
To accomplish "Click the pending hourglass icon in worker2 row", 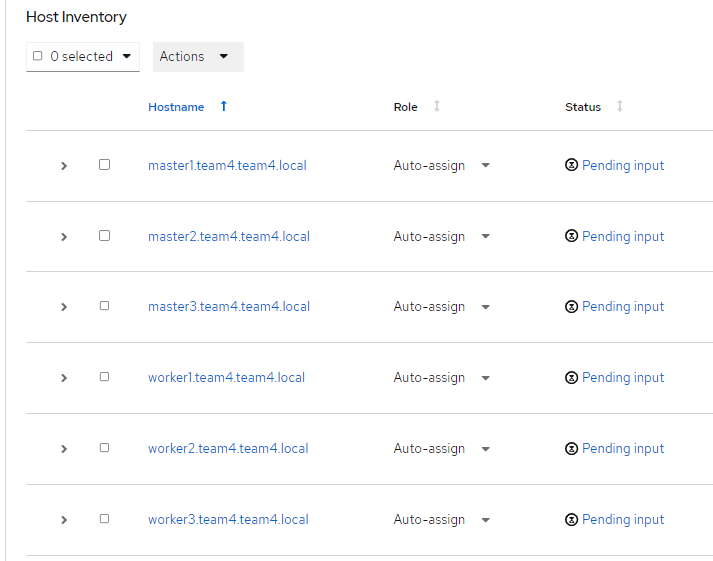I will click(x=572, y=448).
